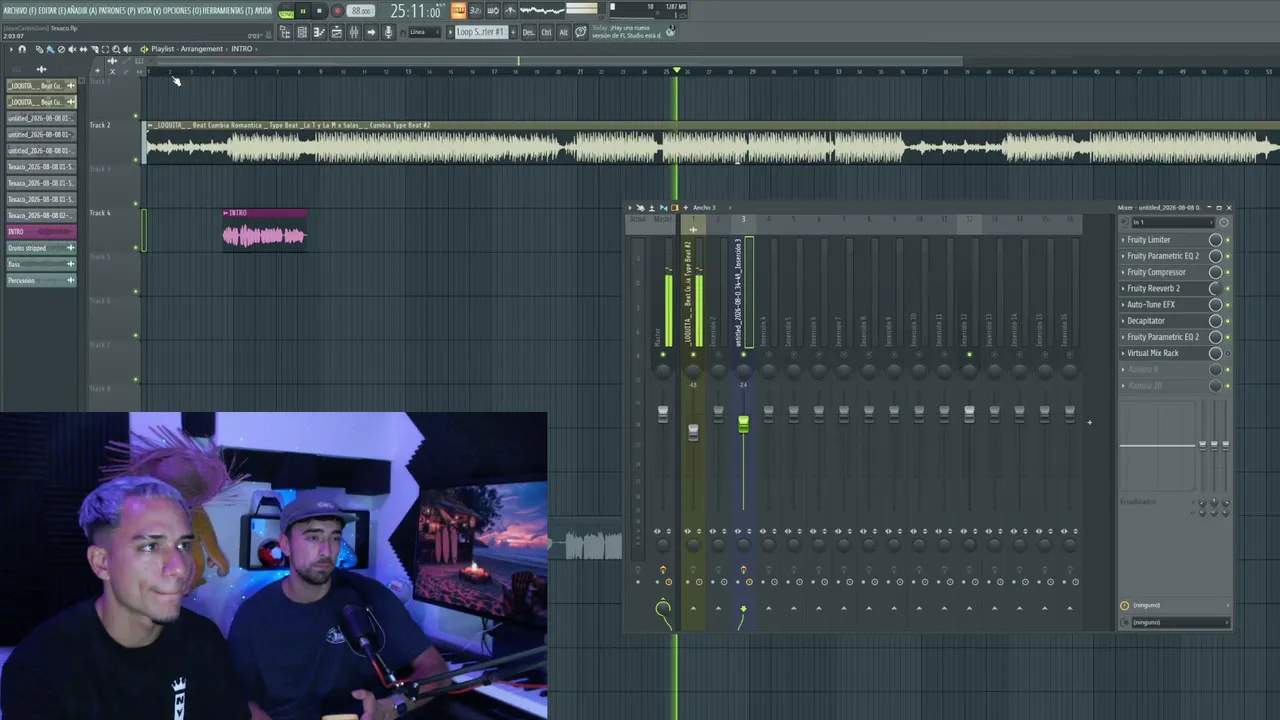
Task: Click the Inserción 3 volume fader
Action: point(743,425)
